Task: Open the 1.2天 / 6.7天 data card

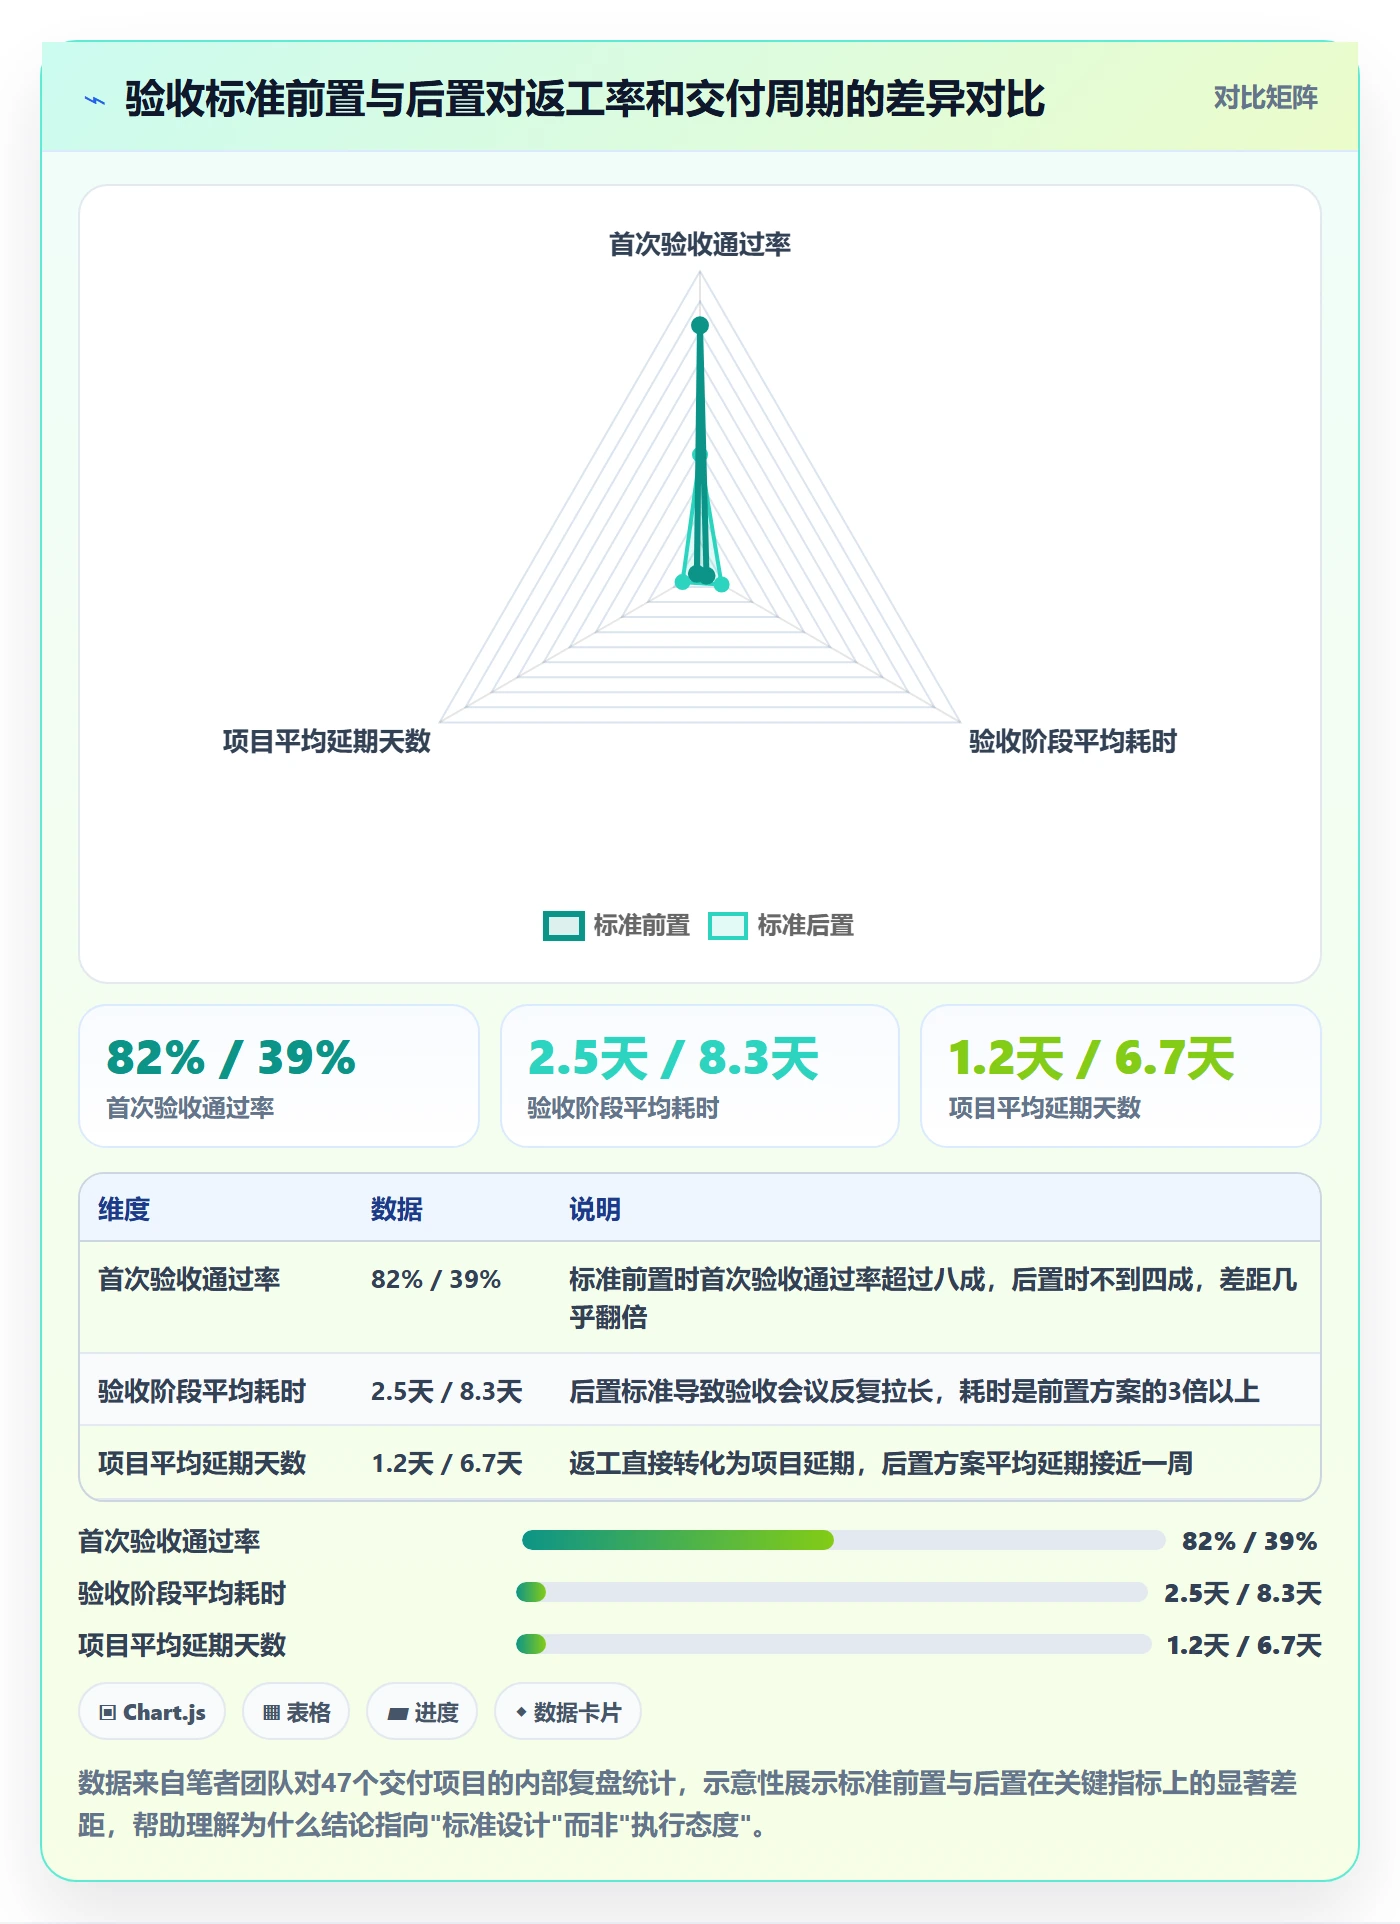Action: tap(1121, 1076)
